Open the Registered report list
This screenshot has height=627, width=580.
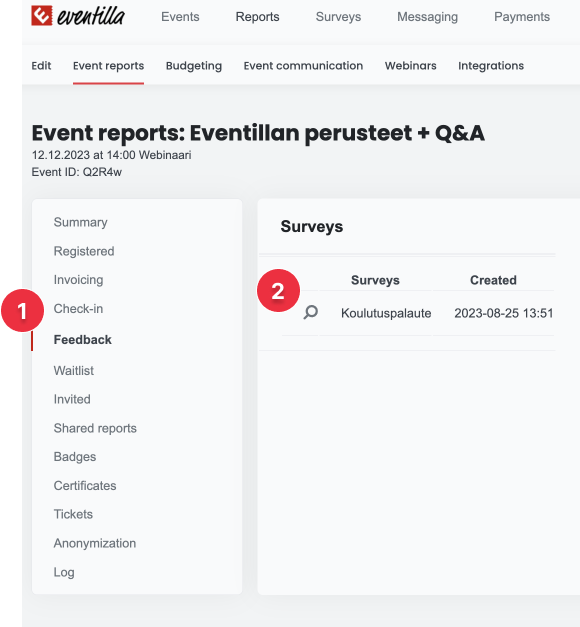(84, 251)
